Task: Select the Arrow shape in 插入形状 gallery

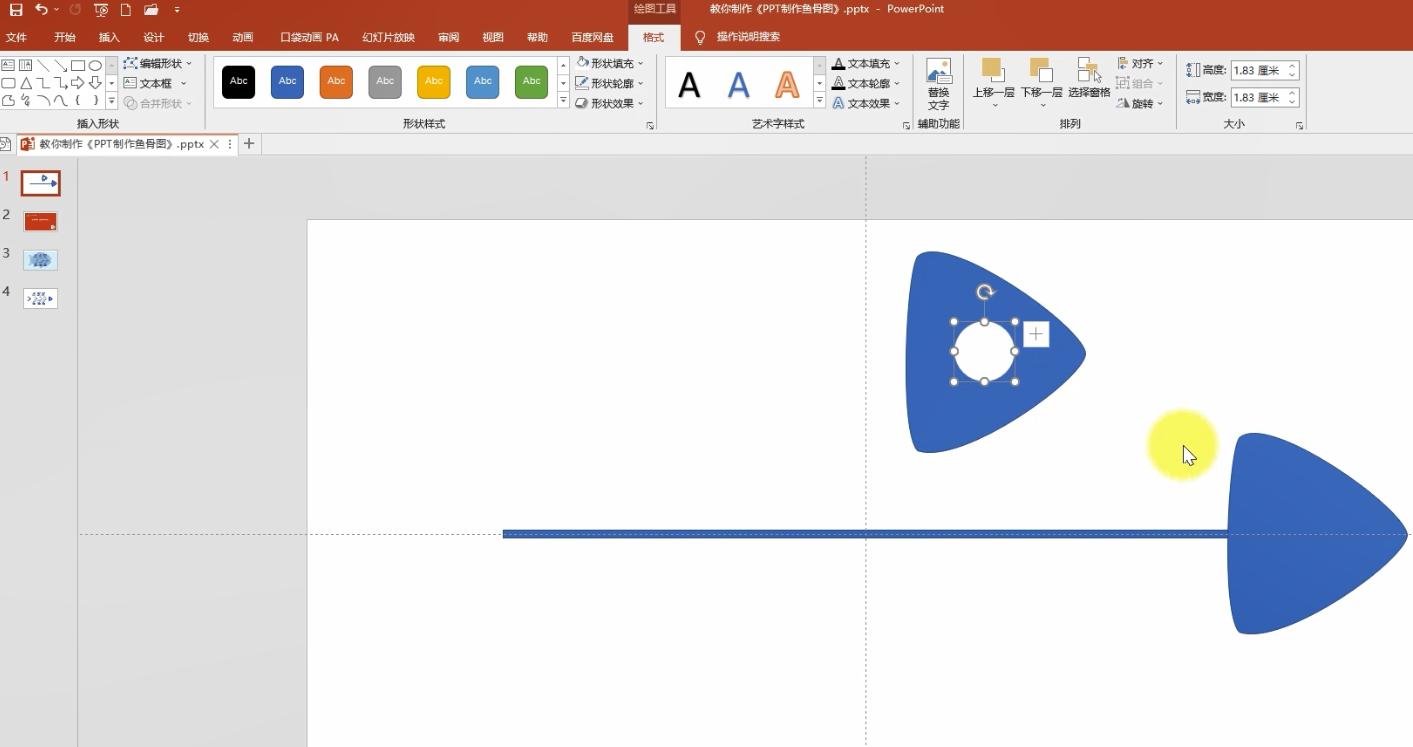Action: [62, 64]
